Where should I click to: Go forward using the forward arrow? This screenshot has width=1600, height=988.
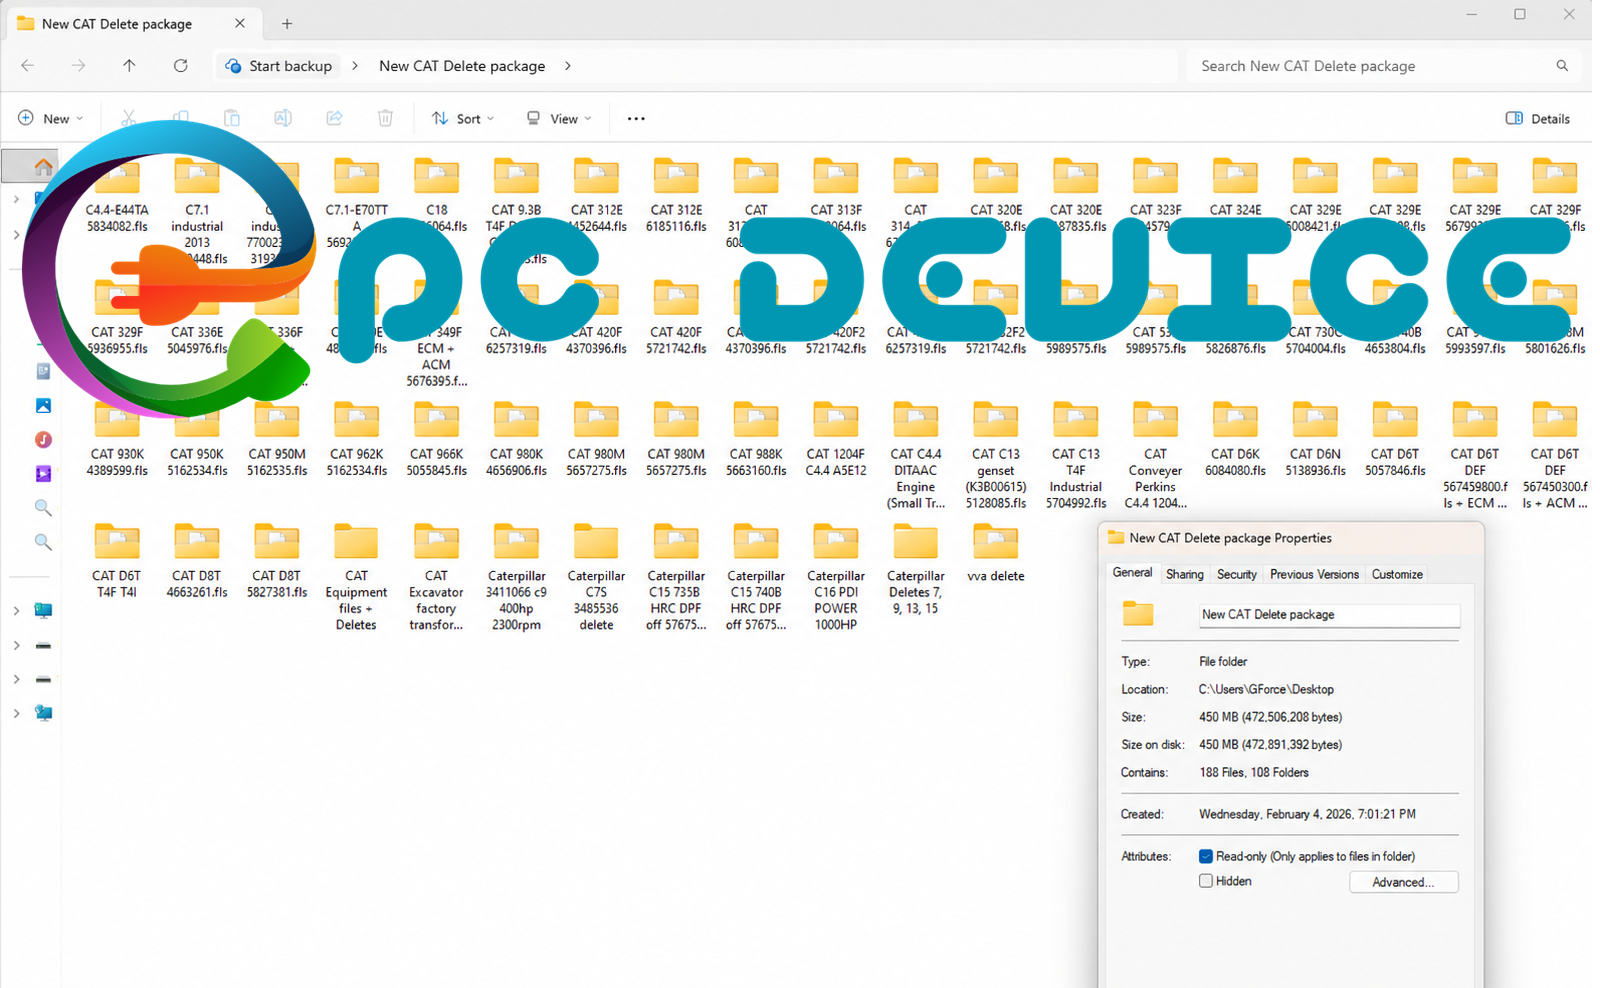(79, 66)
